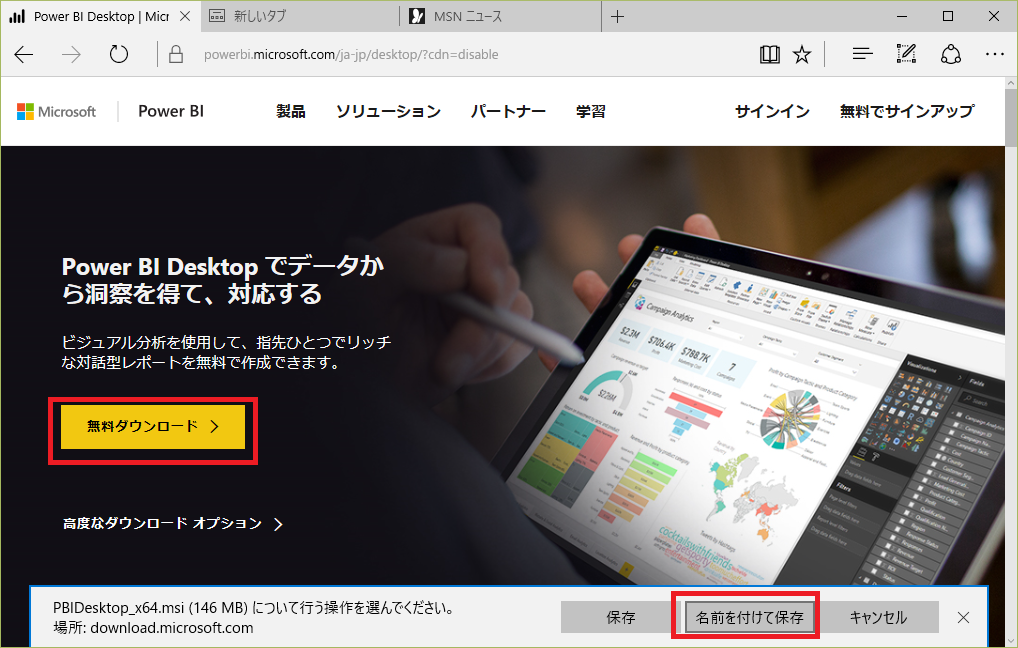Make a web note pen icon

[x=906, y=53]
